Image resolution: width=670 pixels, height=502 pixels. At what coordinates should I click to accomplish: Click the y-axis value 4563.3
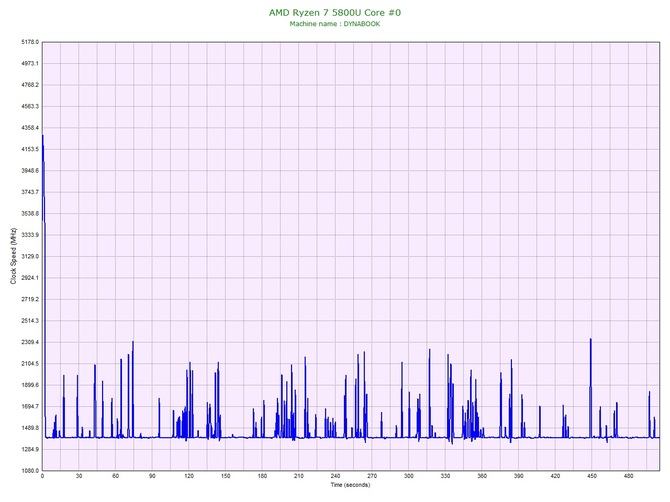(30, 106)
